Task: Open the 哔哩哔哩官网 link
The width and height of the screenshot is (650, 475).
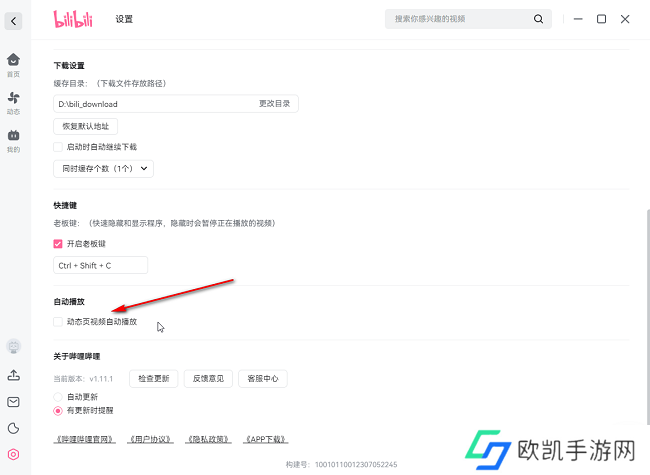Action: pos(85,439)
